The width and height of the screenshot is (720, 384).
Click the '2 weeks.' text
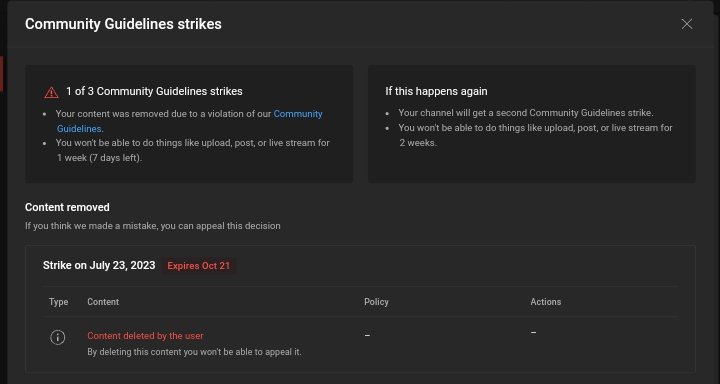tap(418, 143)
